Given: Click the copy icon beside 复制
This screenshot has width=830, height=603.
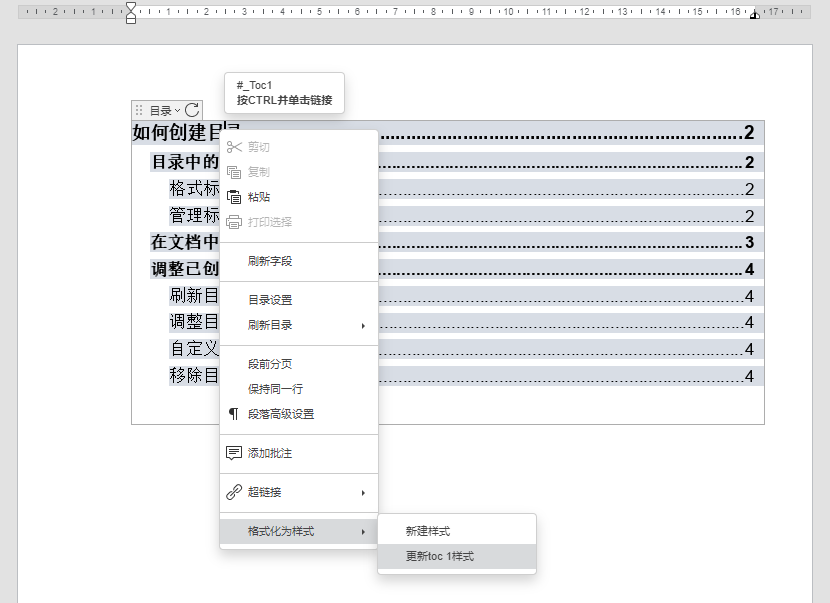Looking at the screenshot, I should [x=234, y=172].
